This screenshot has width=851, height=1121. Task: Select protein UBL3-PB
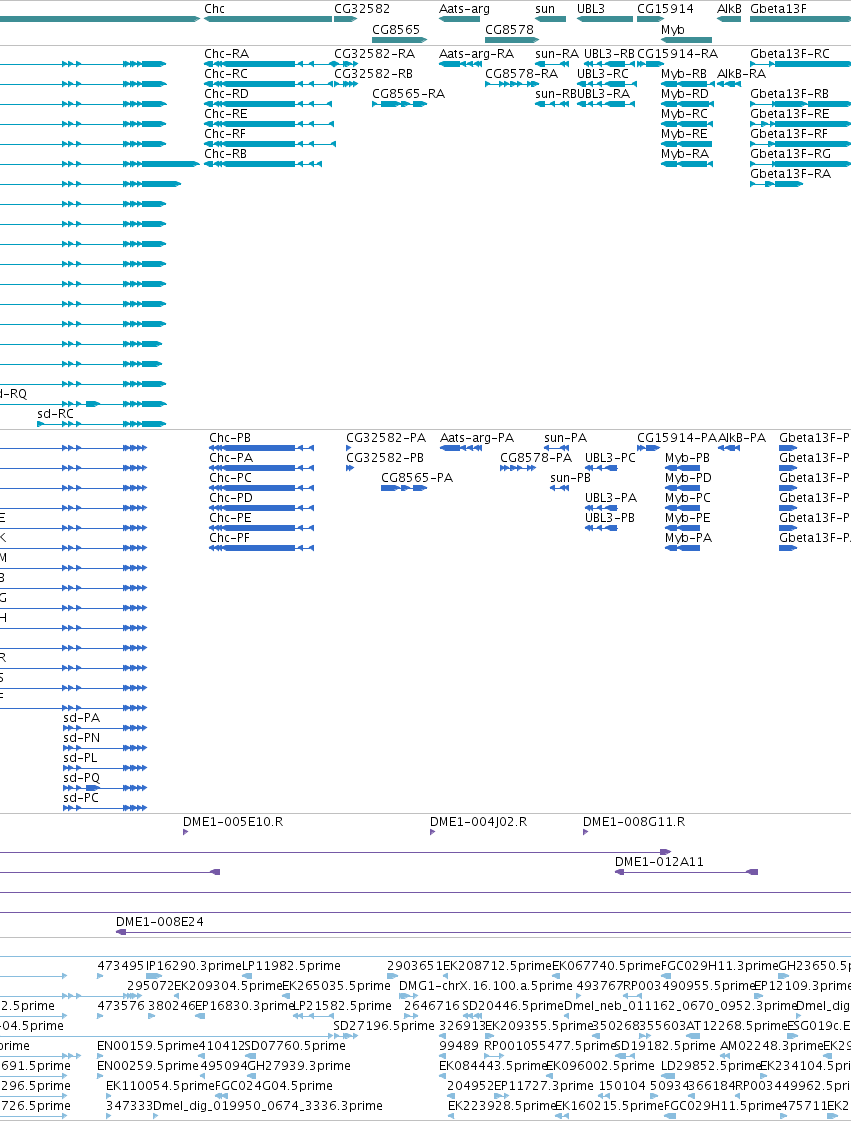[x=610, y=518]
